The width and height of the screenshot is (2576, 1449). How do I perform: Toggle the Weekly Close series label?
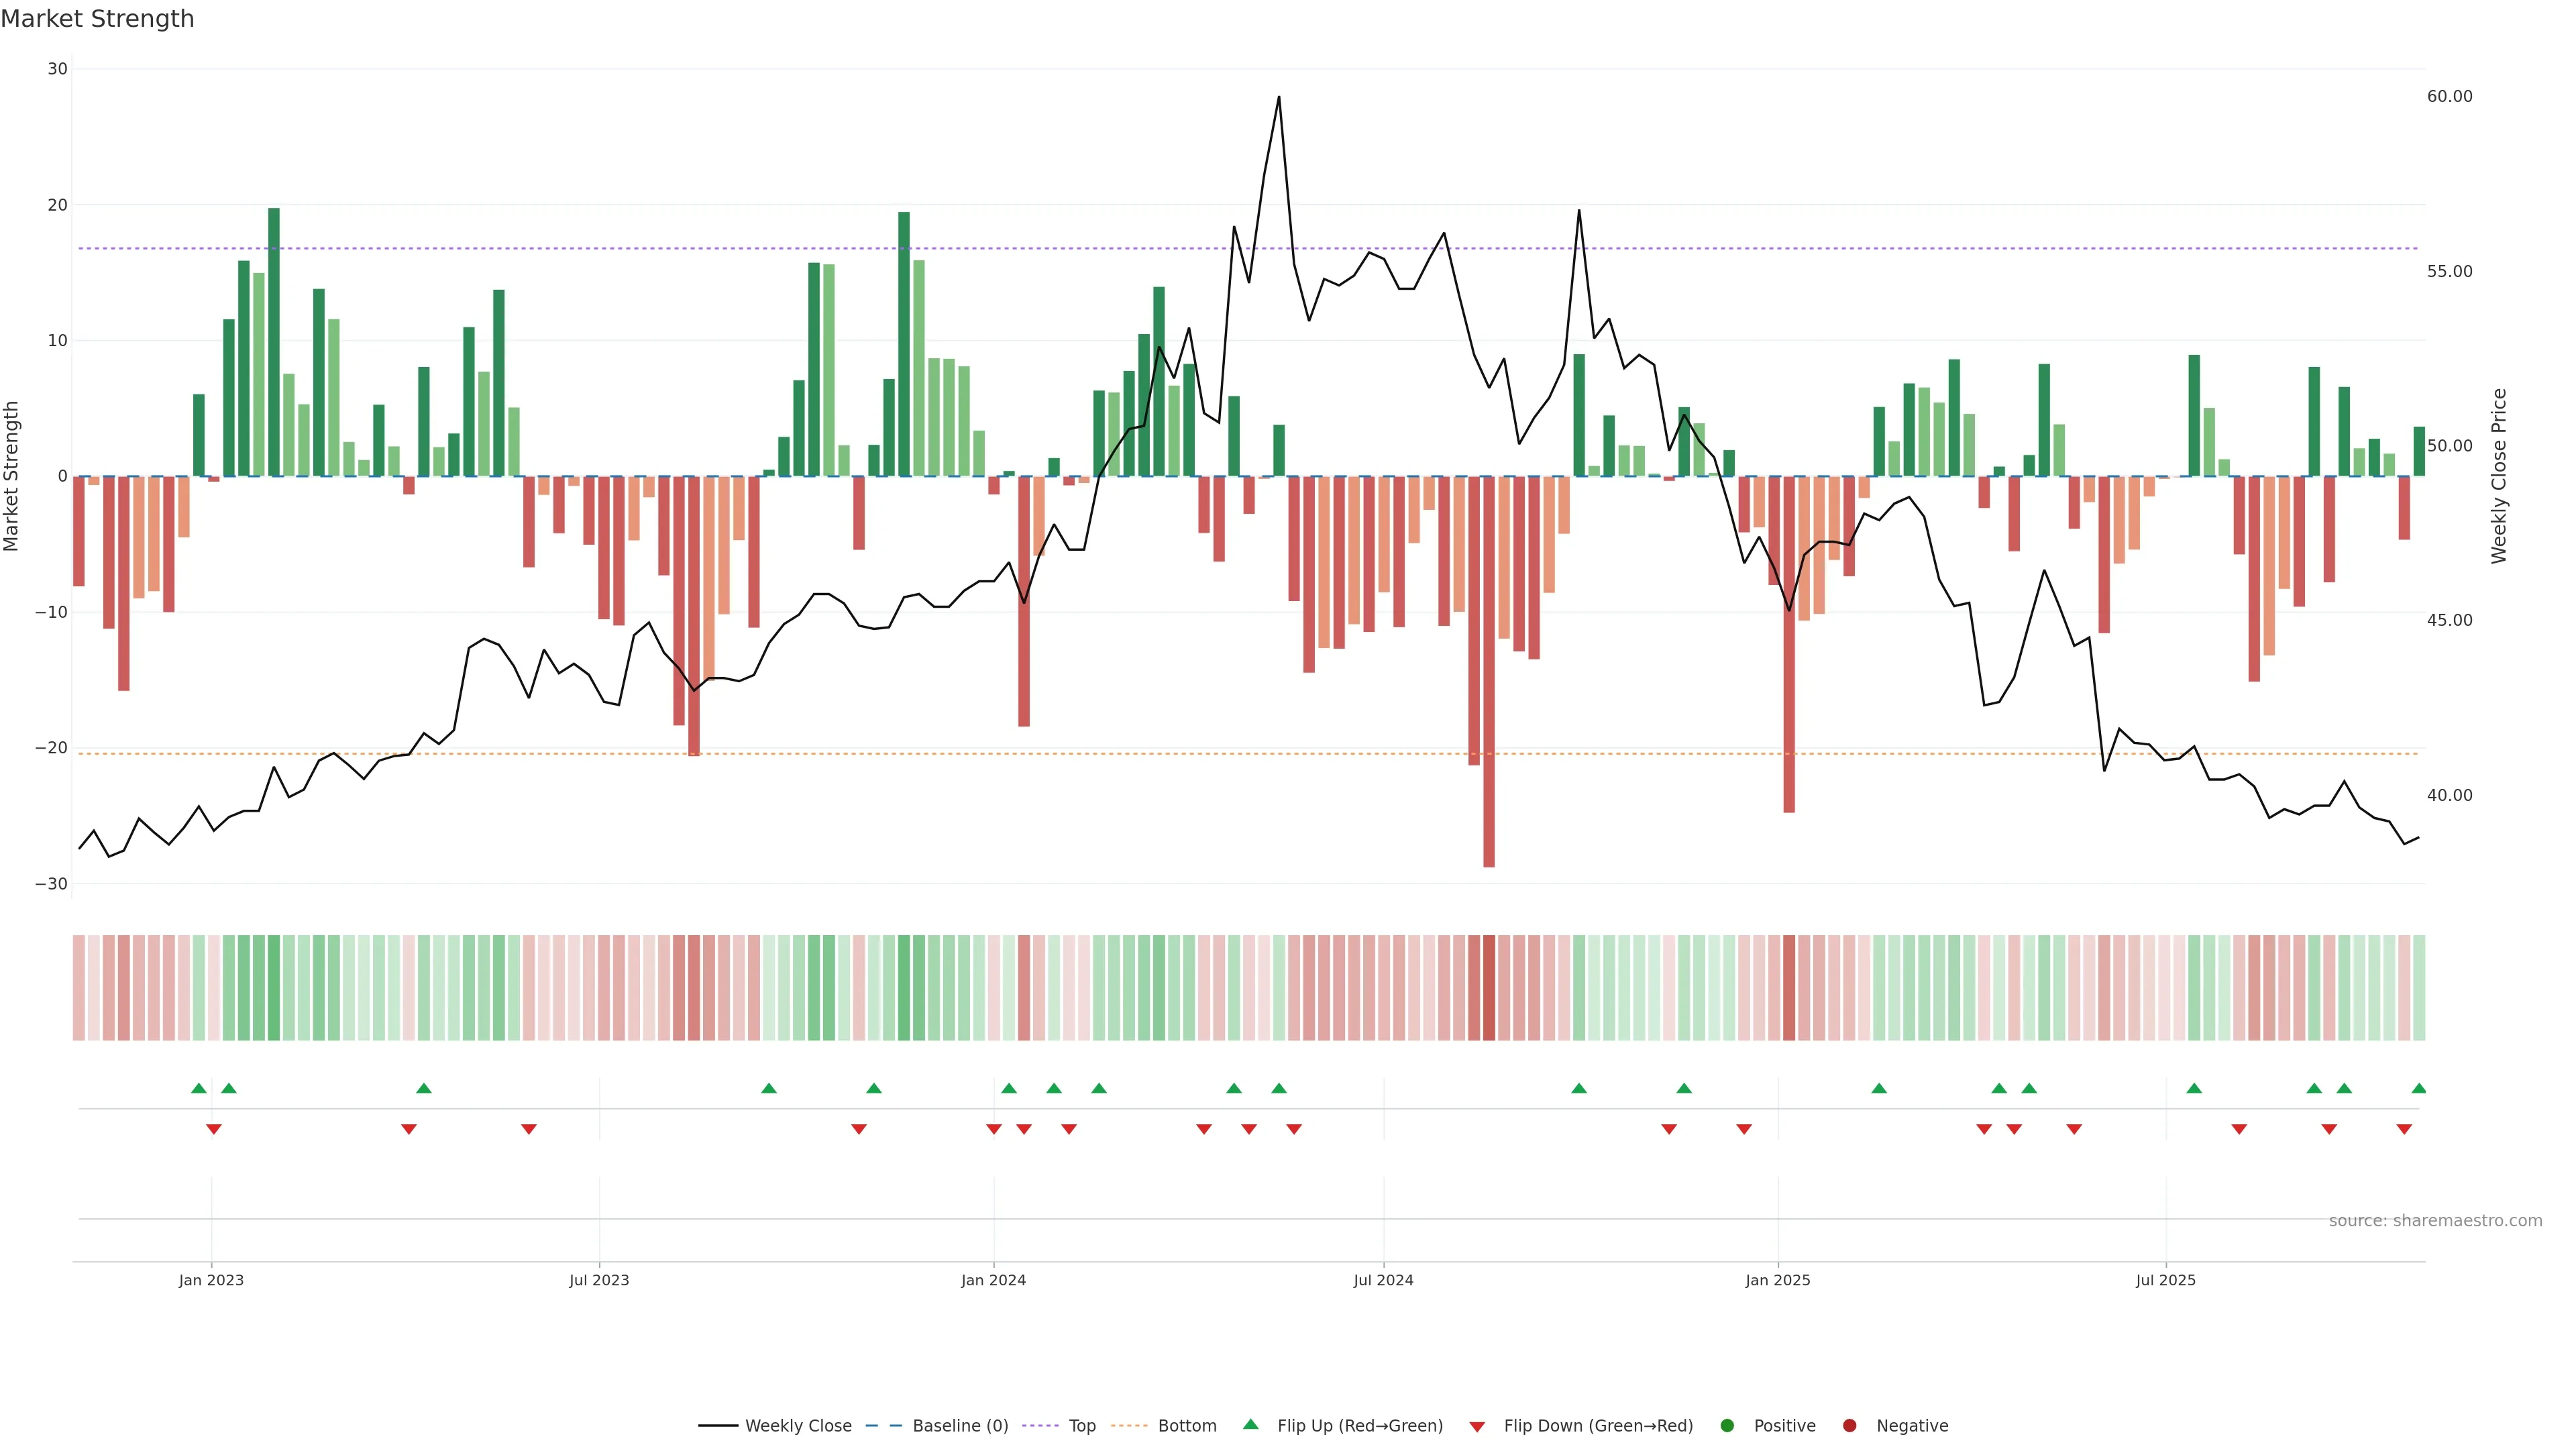click(798, 1426)
